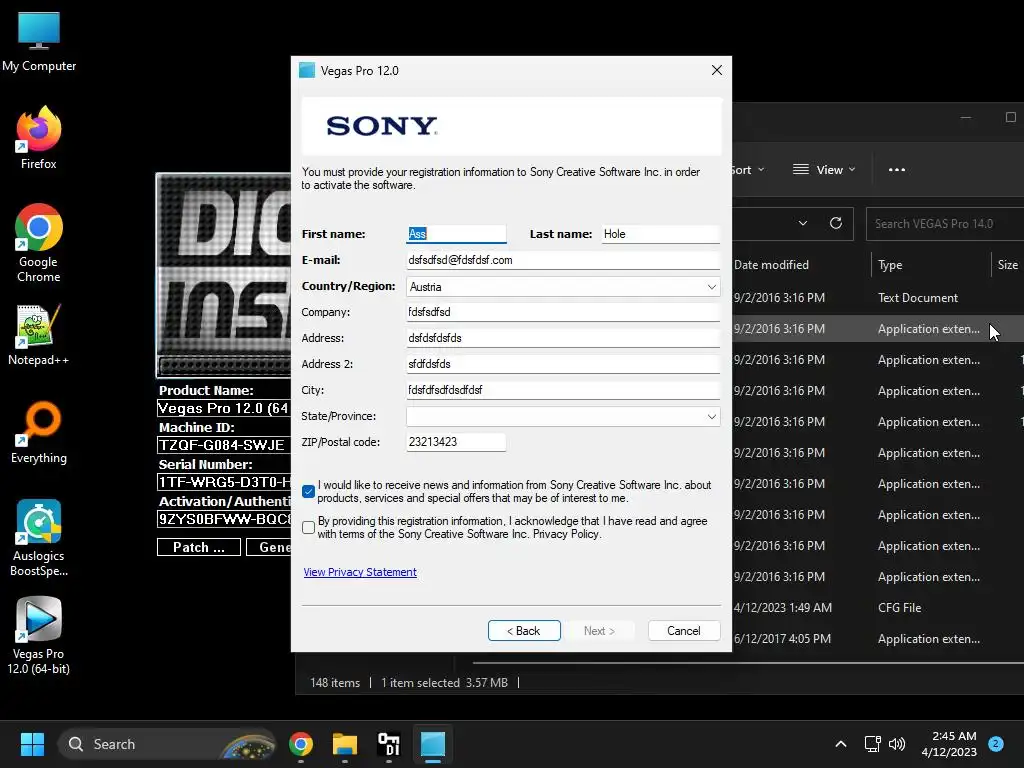Image resolution: width=1024 pixels, height=768 pixels.
Task: Sort by the Size column header
Action: click(x=1008, y=264)
